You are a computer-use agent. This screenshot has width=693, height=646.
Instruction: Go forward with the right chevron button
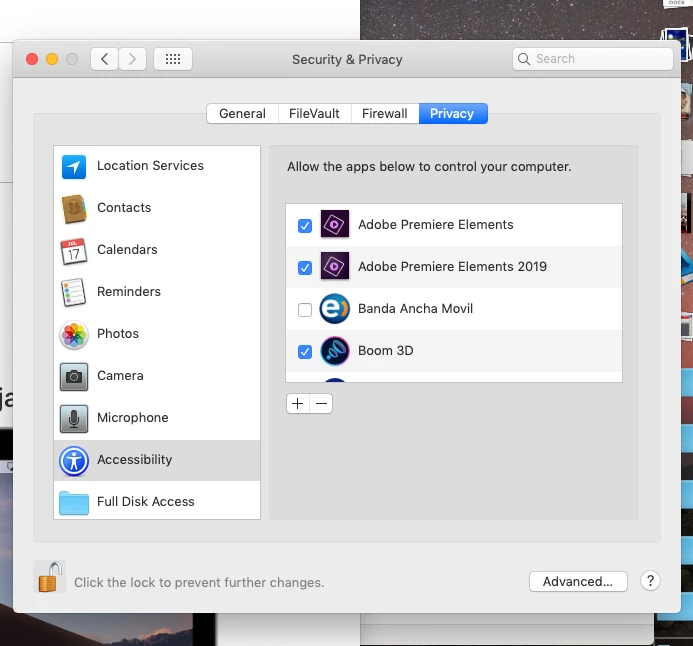(132, 59)
